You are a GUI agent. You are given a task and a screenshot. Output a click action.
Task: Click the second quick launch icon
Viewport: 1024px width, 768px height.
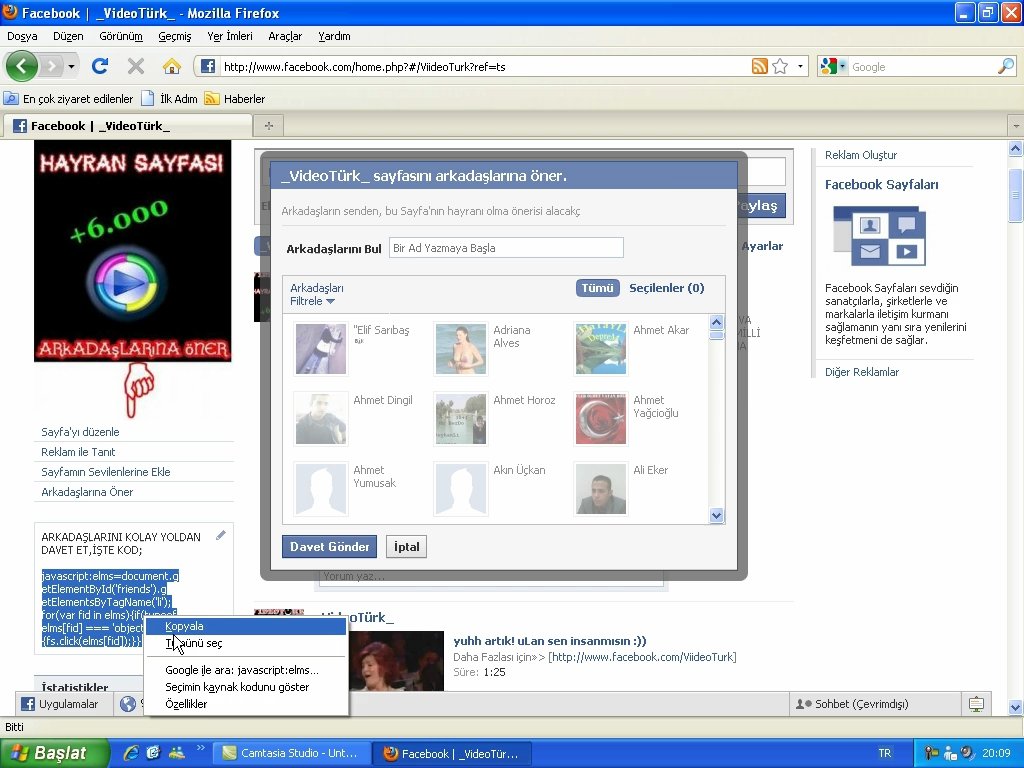point(153,753)
